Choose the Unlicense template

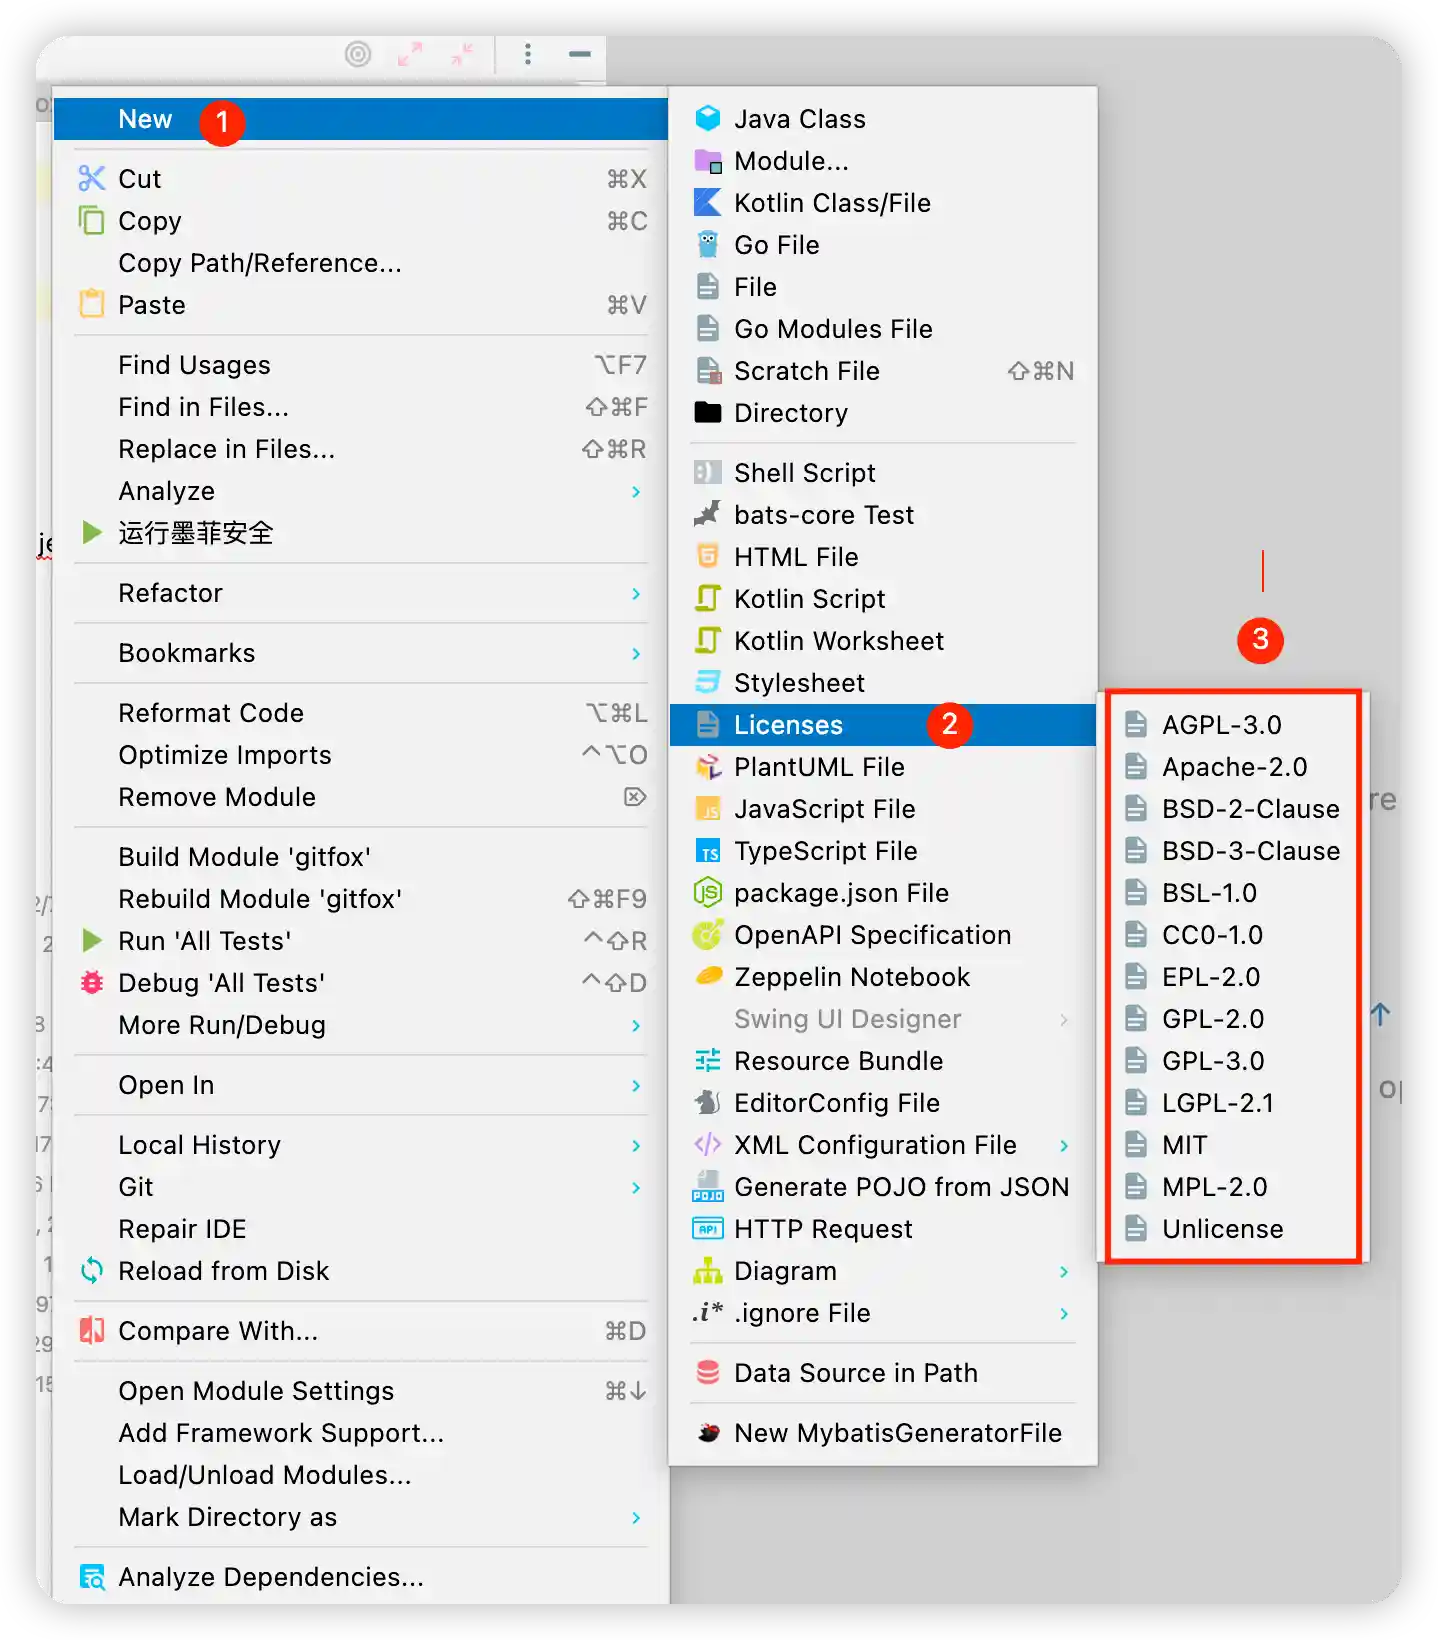pyautogui.click(x=1233, y=1229)
